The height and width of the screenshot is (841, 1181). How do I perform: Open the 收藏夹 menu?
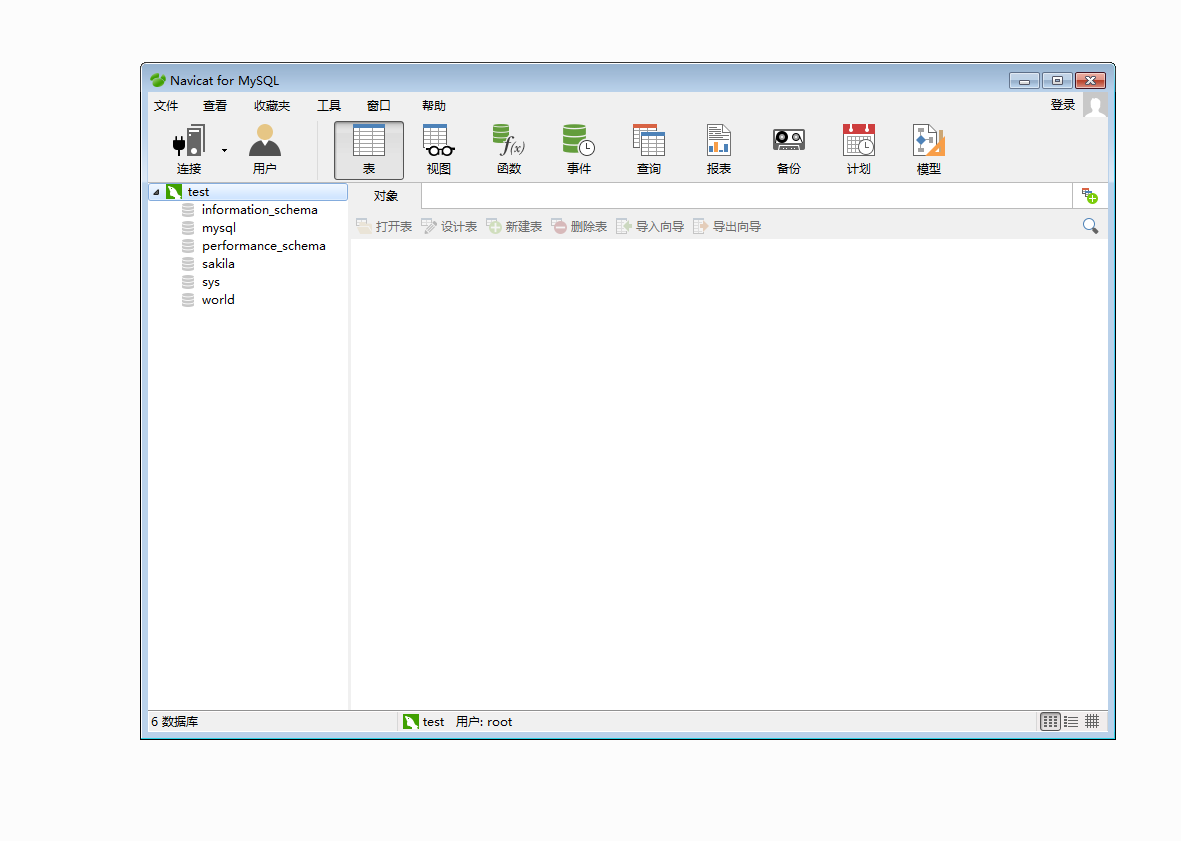click(x=272, y=105)
